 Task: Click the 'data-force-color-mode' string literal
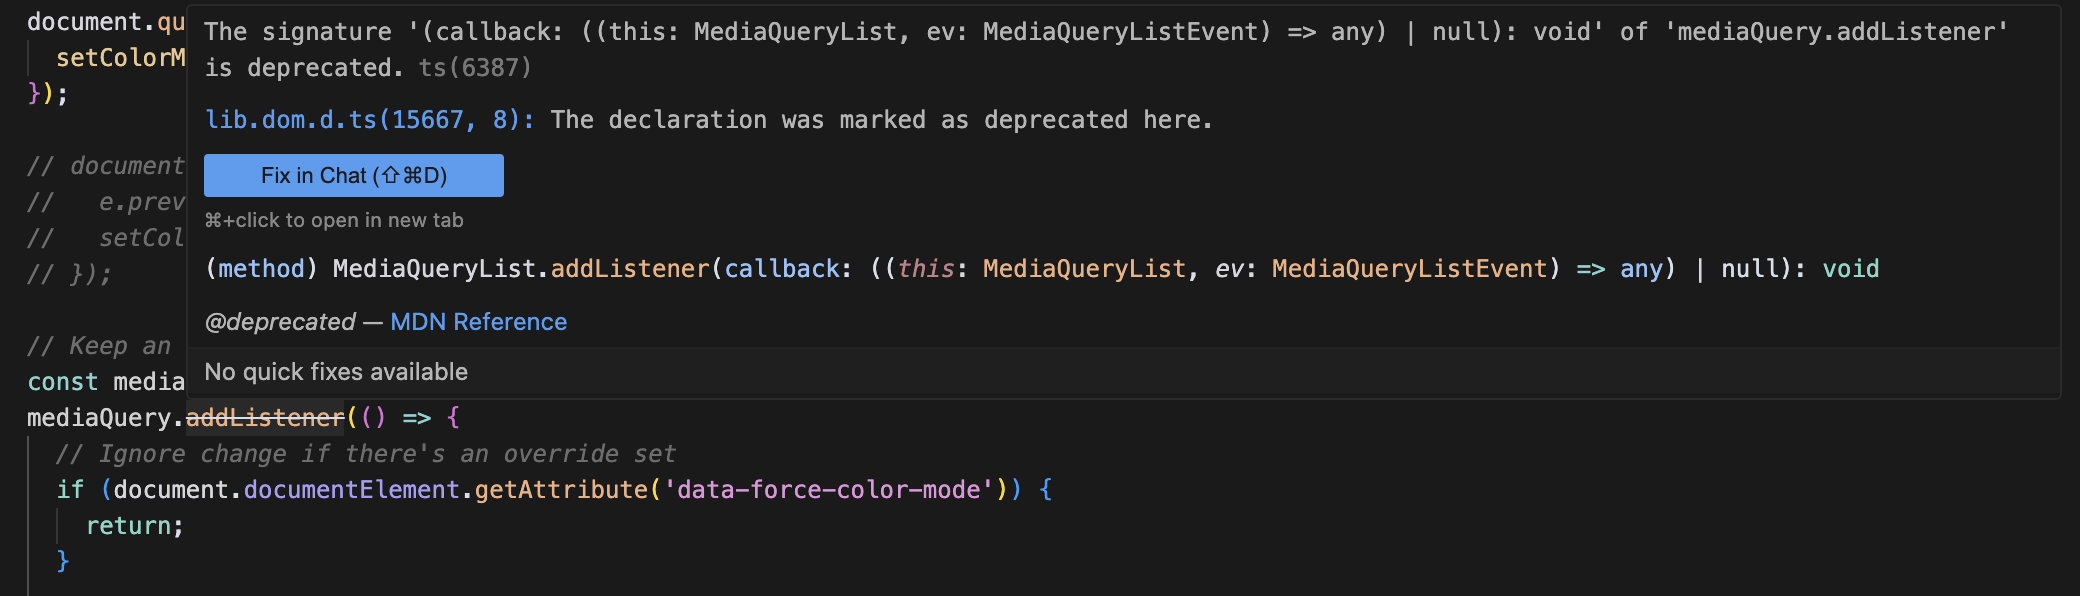click(x=828, y=489)
